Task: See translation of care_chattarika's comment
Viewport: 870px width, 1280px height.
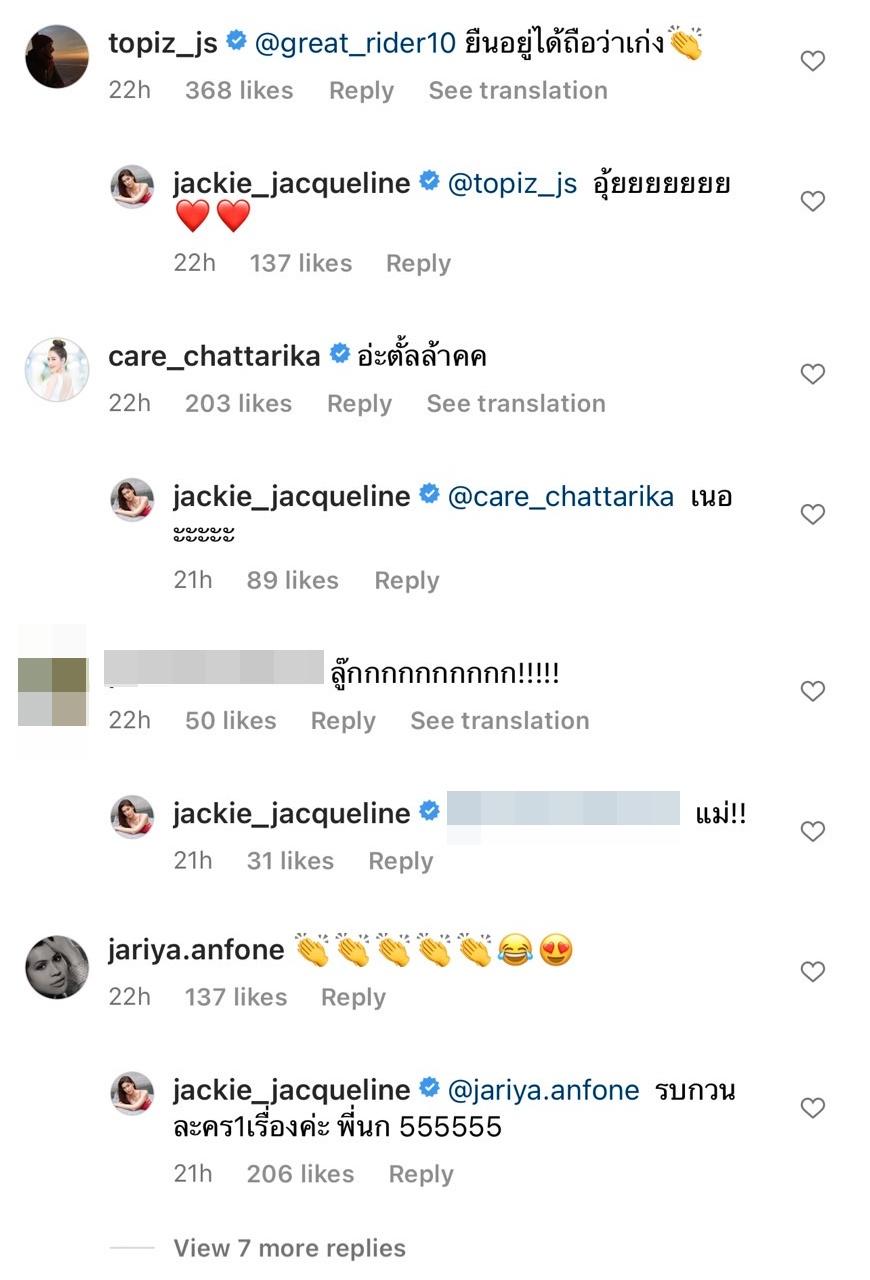Action: (x=516, y=404)
